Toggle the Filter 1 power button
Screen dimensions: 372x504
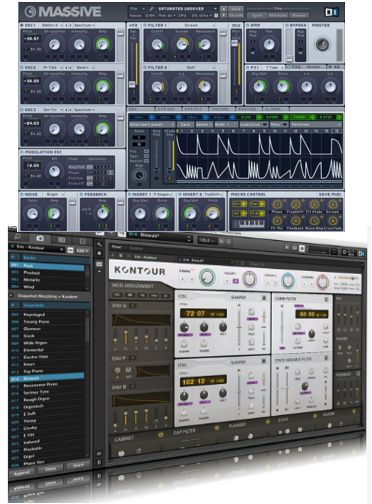[145, 25]
